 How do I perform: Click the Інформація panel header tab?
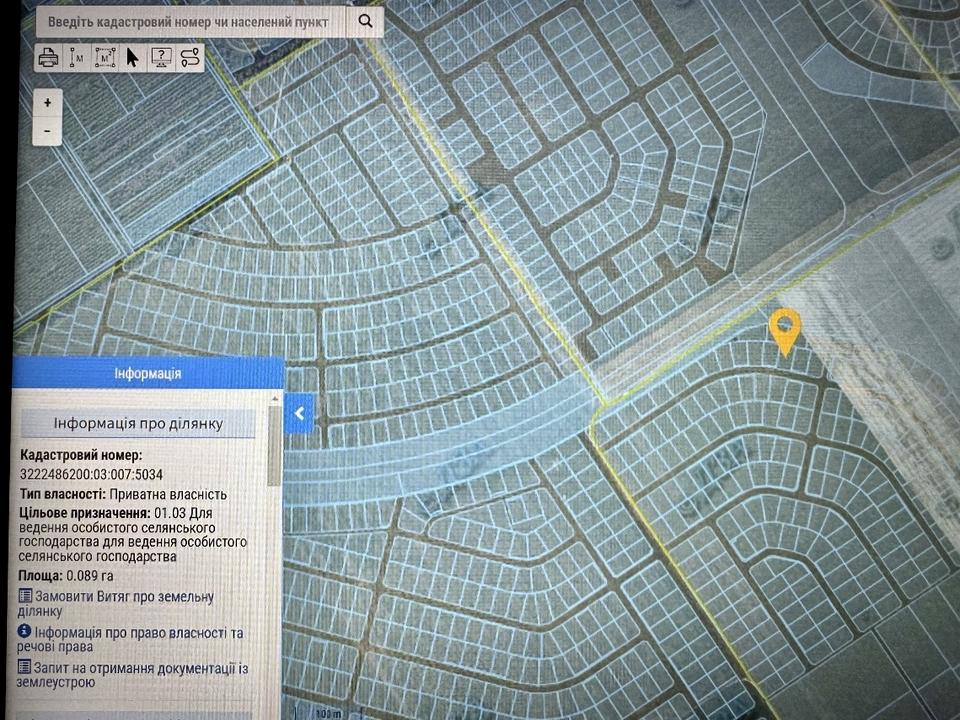click(148, 373)
